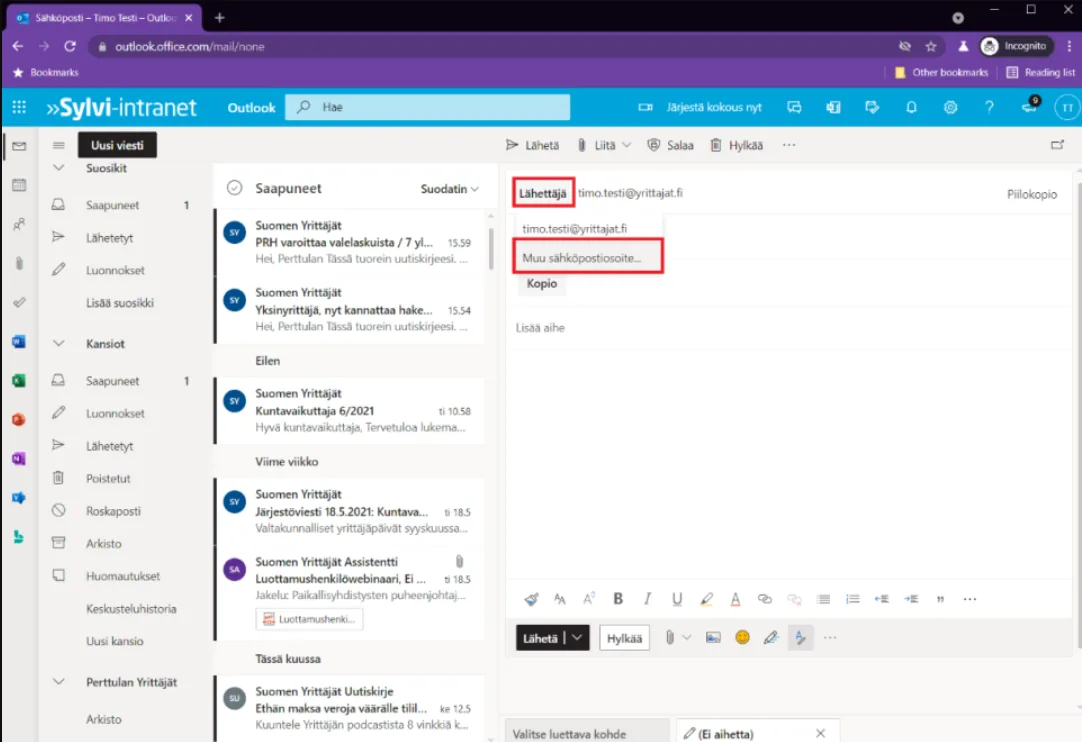The image size is (1082, 742).
Task: Click the Hylkää button at the bottom
Action: pyautogui.click(x=624, y=638)
